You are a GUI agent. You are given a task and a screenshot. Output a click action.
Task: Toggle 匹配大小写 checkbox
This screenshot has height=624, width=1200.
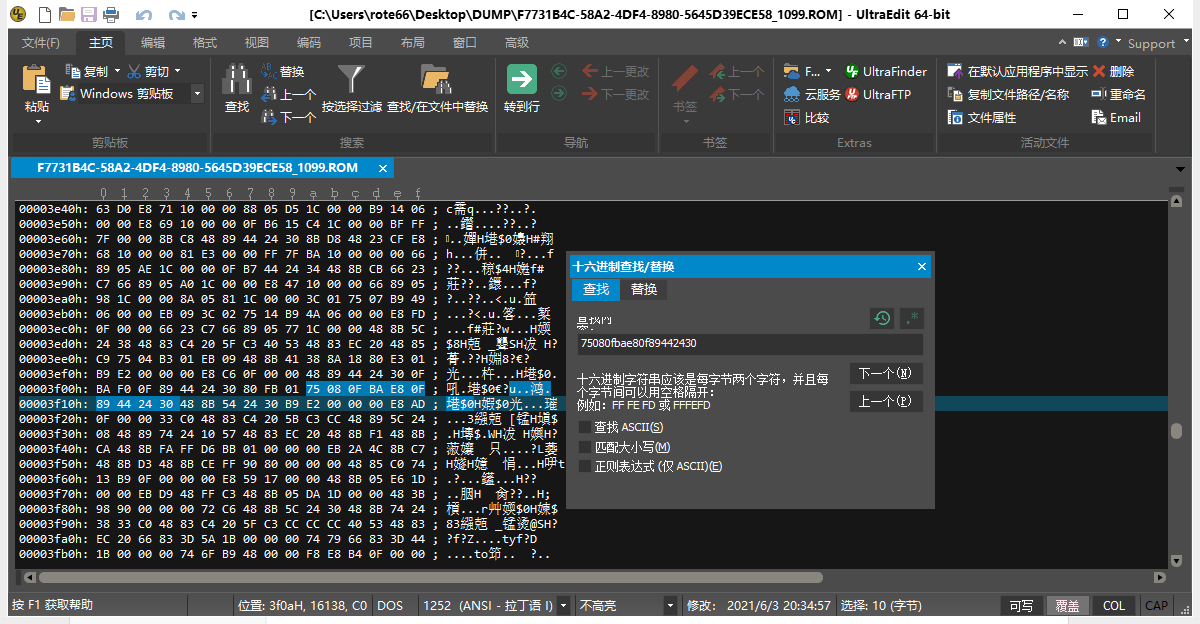click(x=585, y=447)
